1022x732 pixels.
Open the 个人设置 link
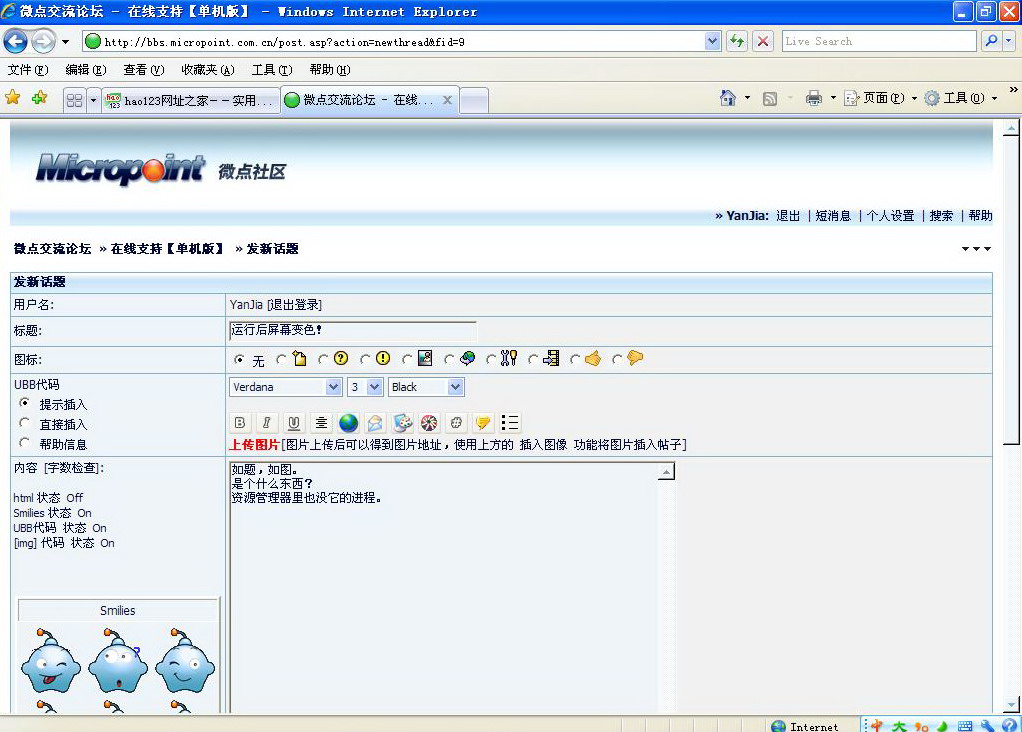click(890, 216)
